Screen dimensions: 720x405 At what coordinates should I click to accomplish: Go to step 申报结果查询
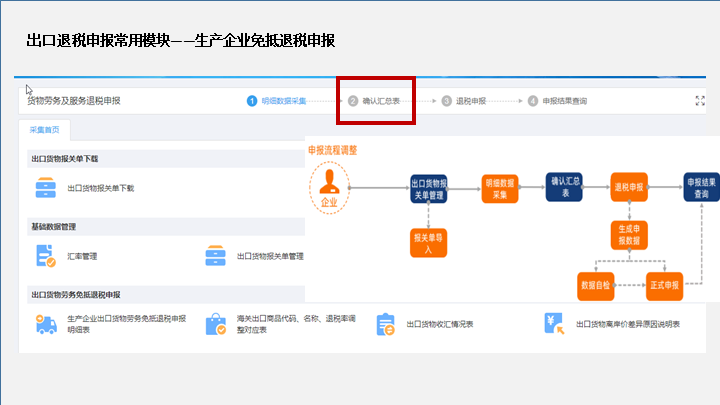click(x=565, y=101)
